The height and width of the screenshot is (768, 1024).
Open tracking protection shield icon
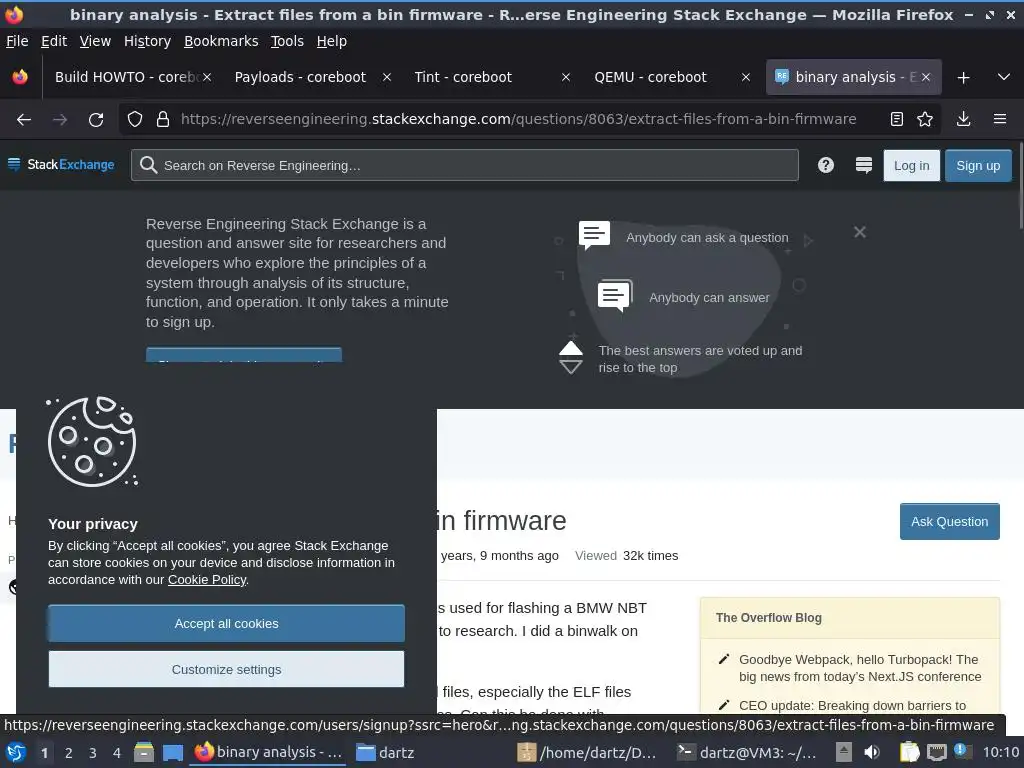(x=135, y=120)
